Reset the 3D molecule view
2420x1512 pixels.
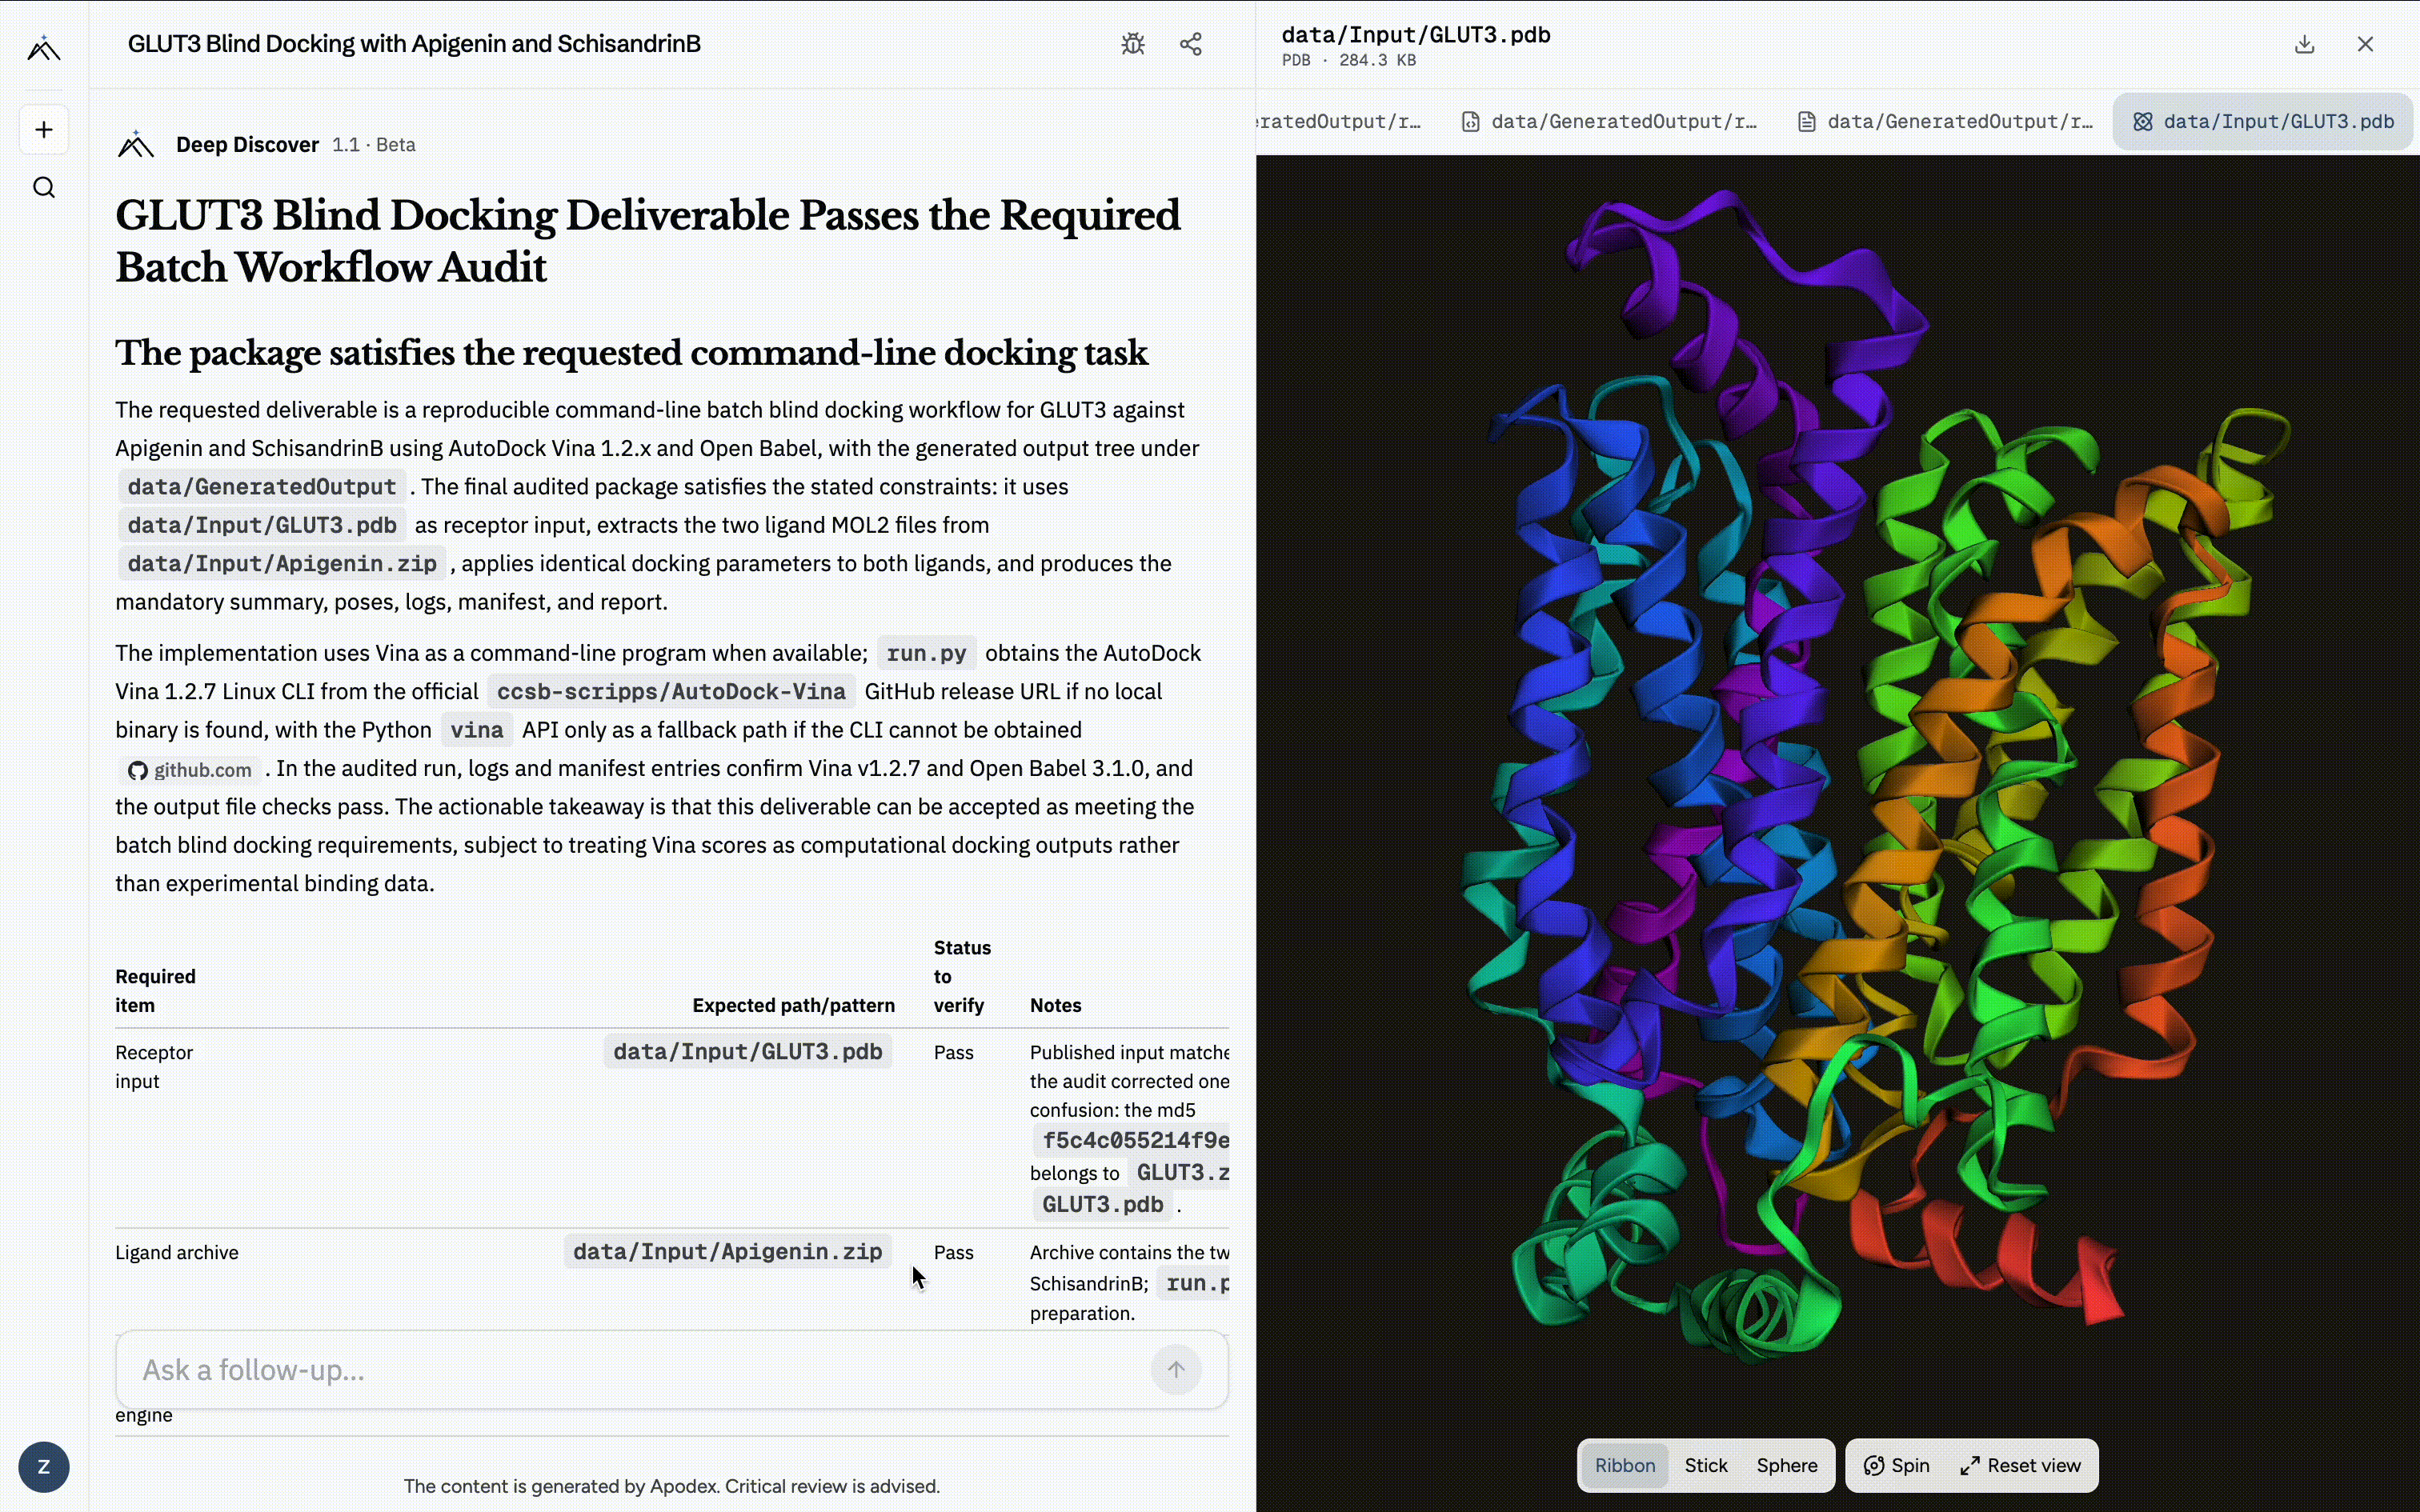pyautogui.click(x=2021, y=1465)
